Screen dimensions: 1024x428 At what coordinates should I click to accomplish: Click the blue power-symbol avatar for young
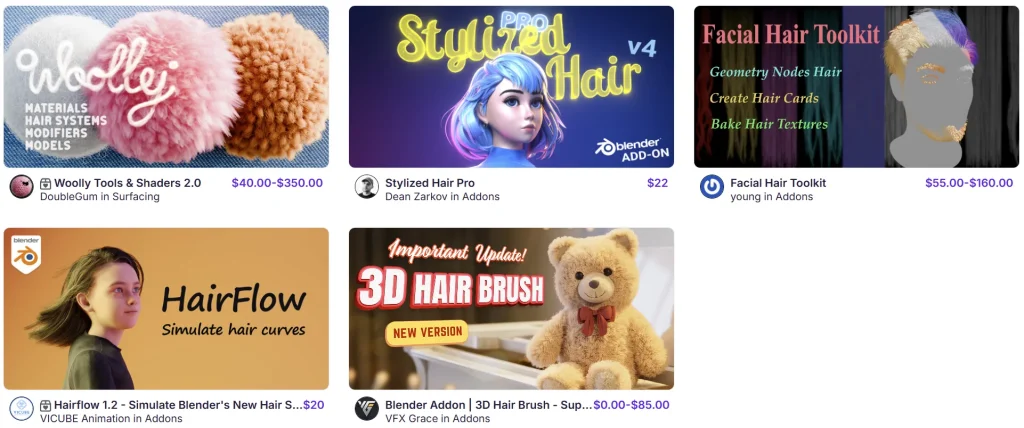point(712,187)
